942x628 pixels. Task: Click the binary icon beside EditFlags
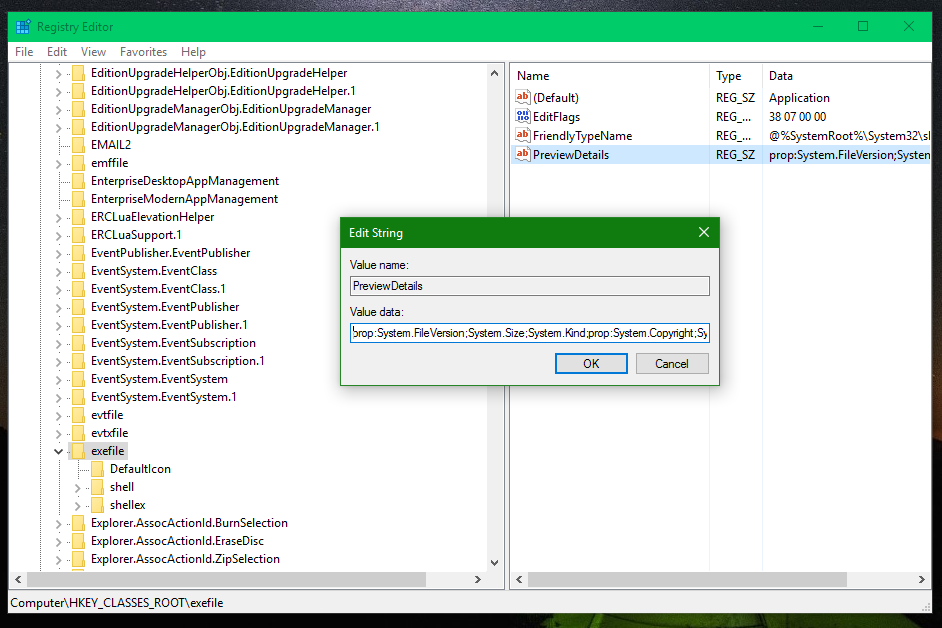coord(522,116)
